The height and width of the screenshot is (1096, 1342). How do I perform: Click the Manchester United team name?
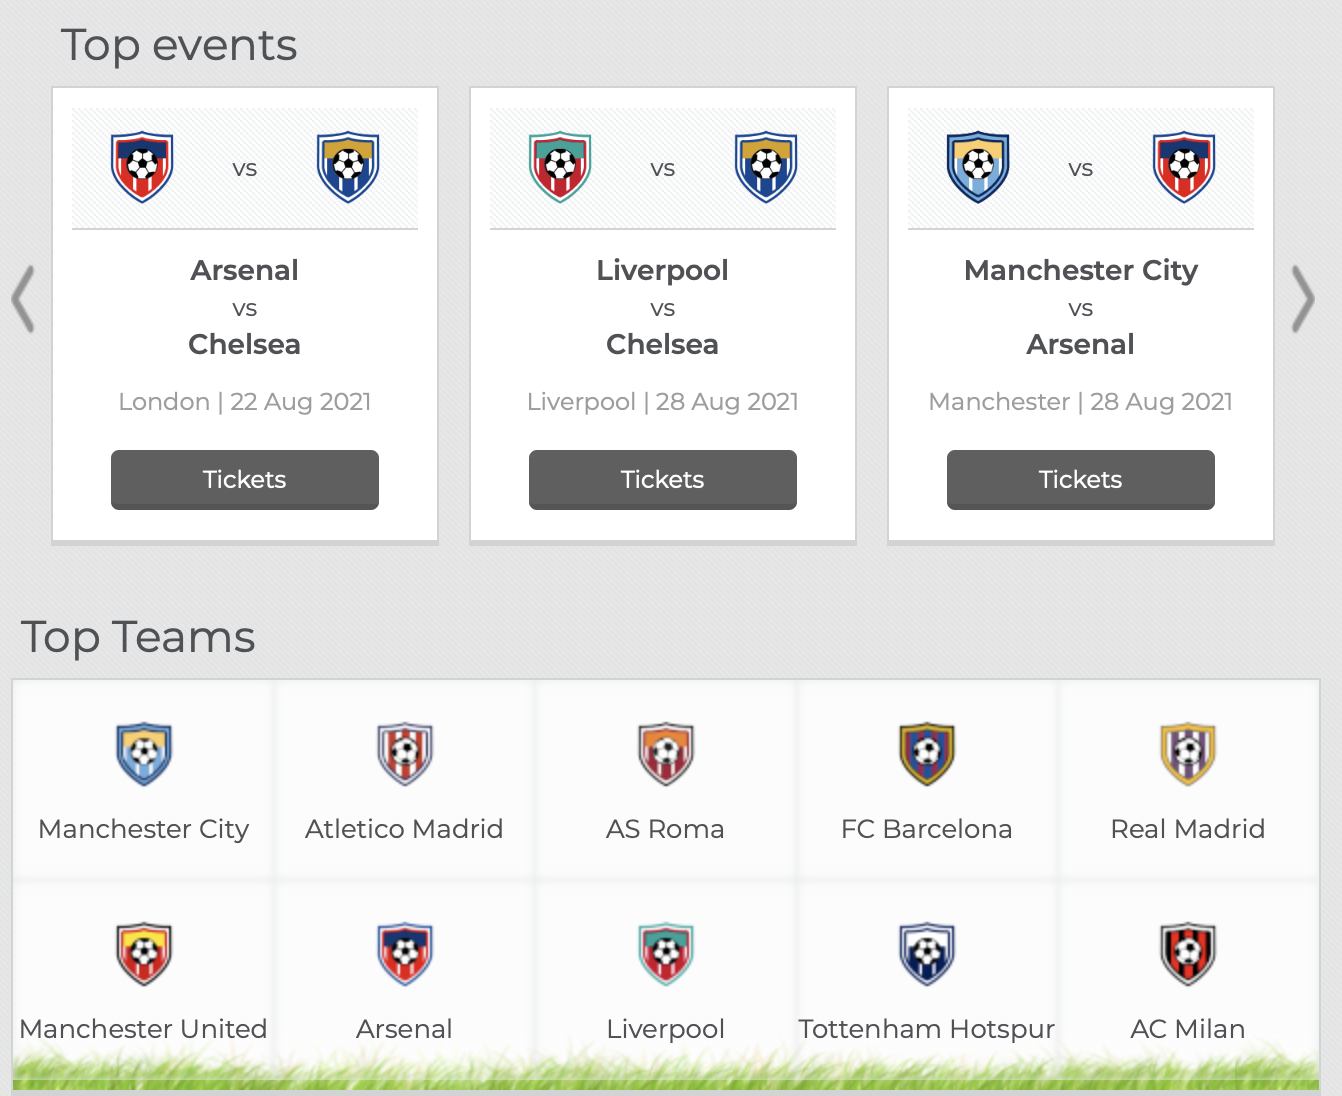(x=143, y=1029)
